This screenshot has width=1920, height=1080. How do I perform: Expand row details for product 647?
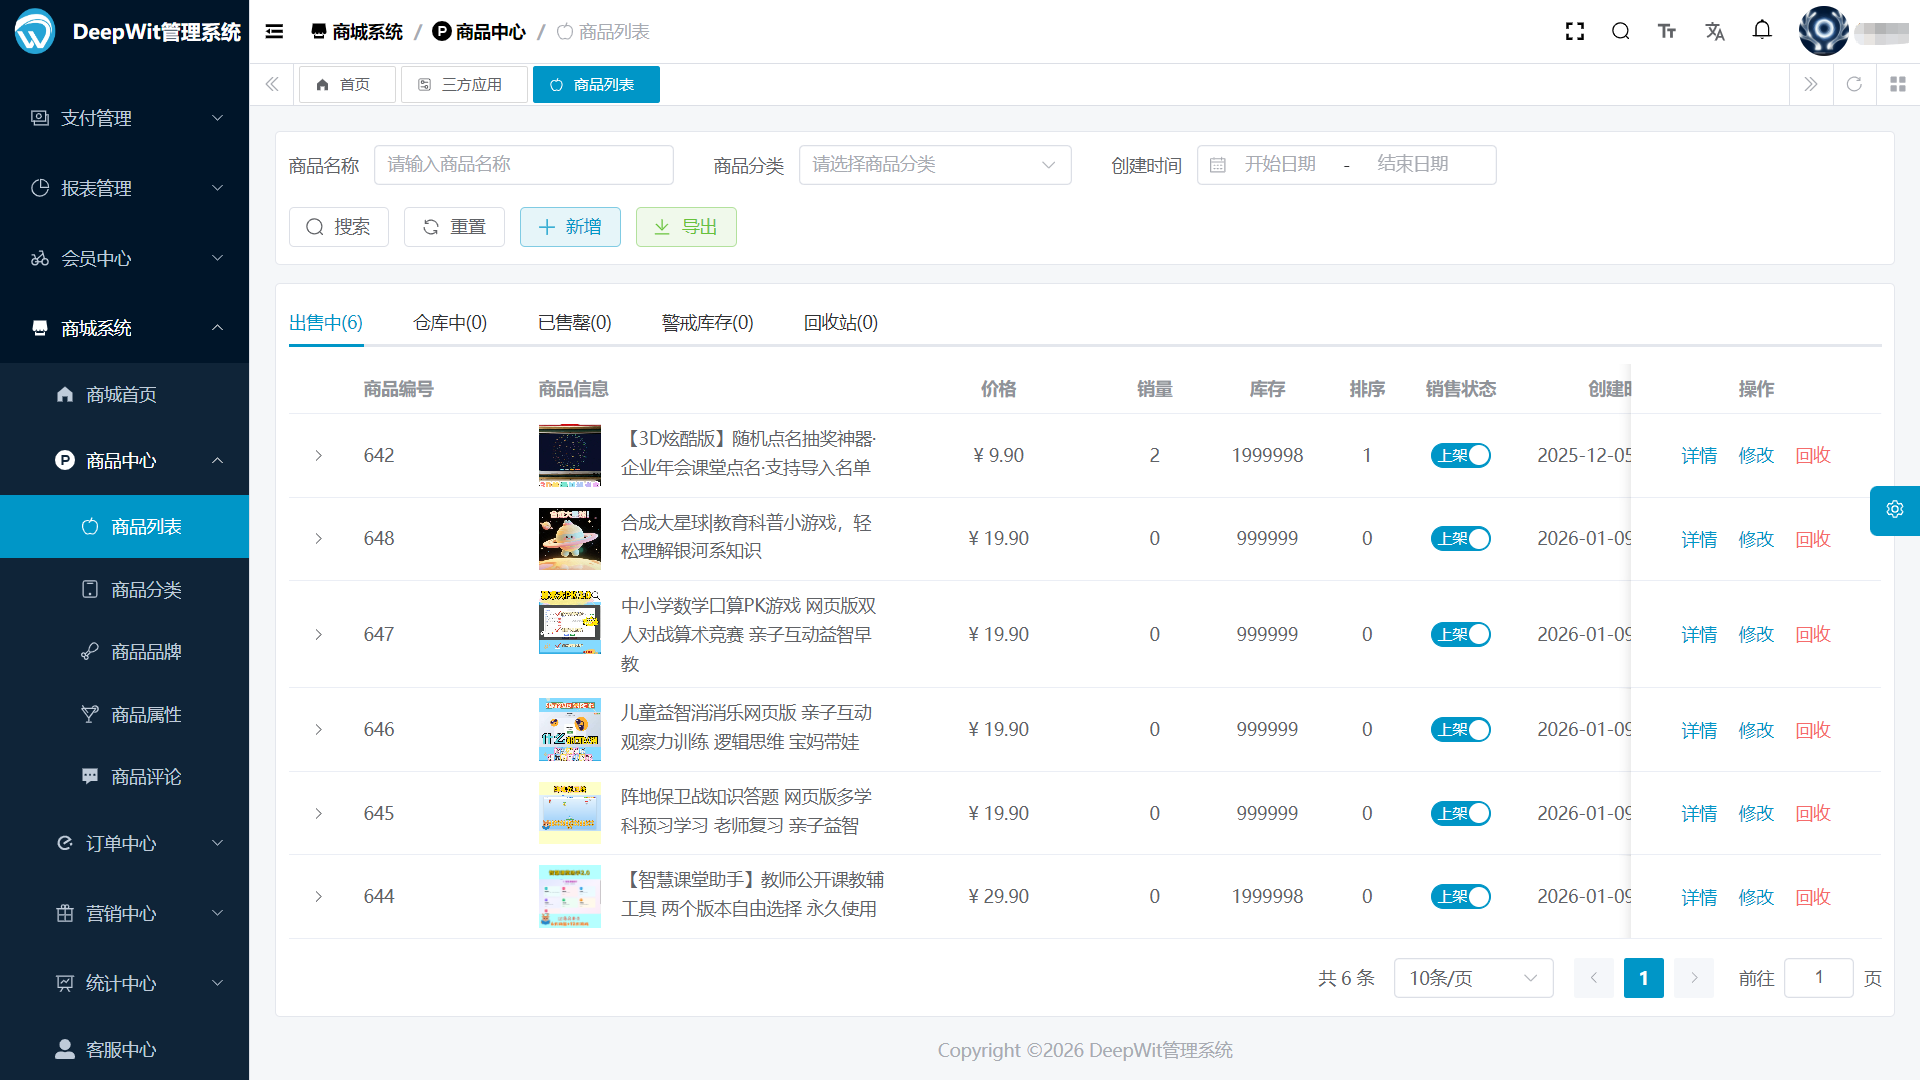[x=319, y=634]
